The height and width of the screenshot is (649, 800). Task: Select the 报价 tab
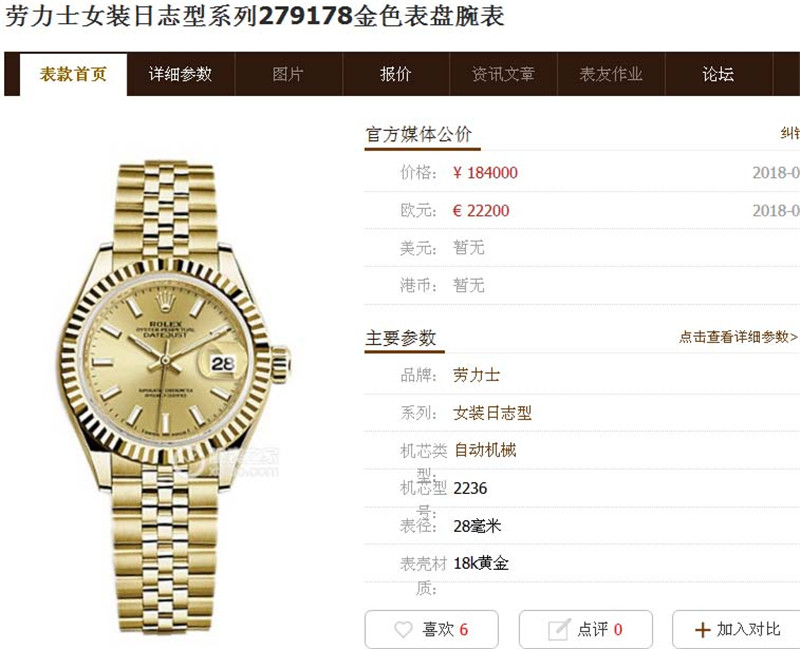[396, 74]
